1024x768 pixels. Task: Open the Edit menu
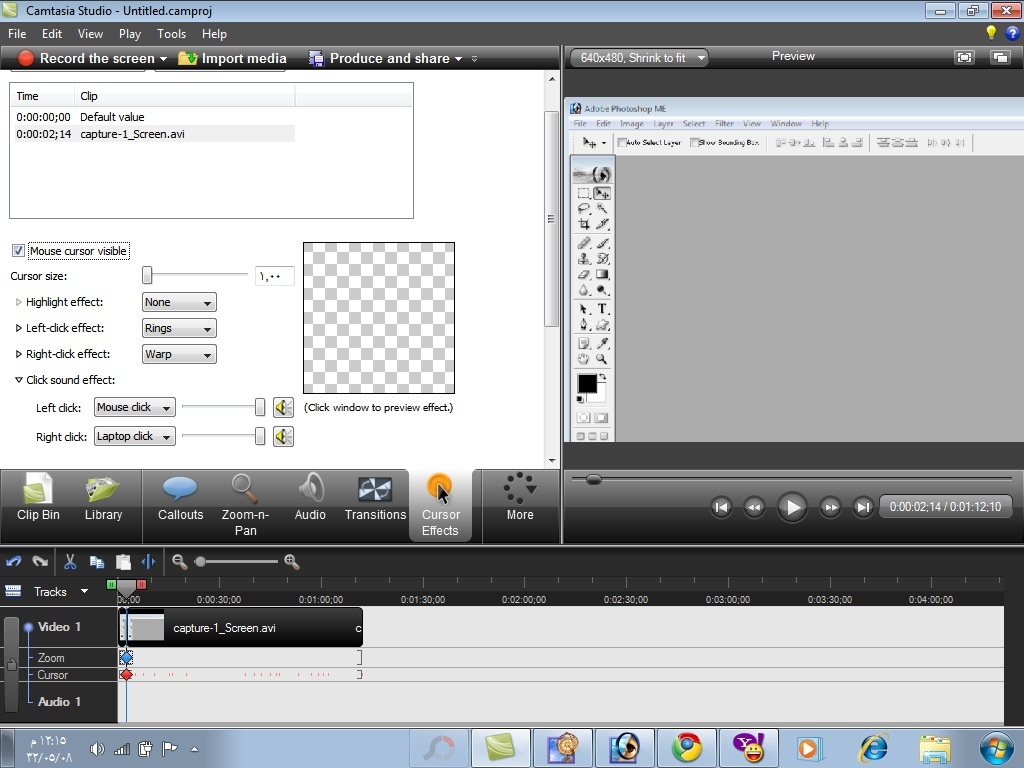52,33
